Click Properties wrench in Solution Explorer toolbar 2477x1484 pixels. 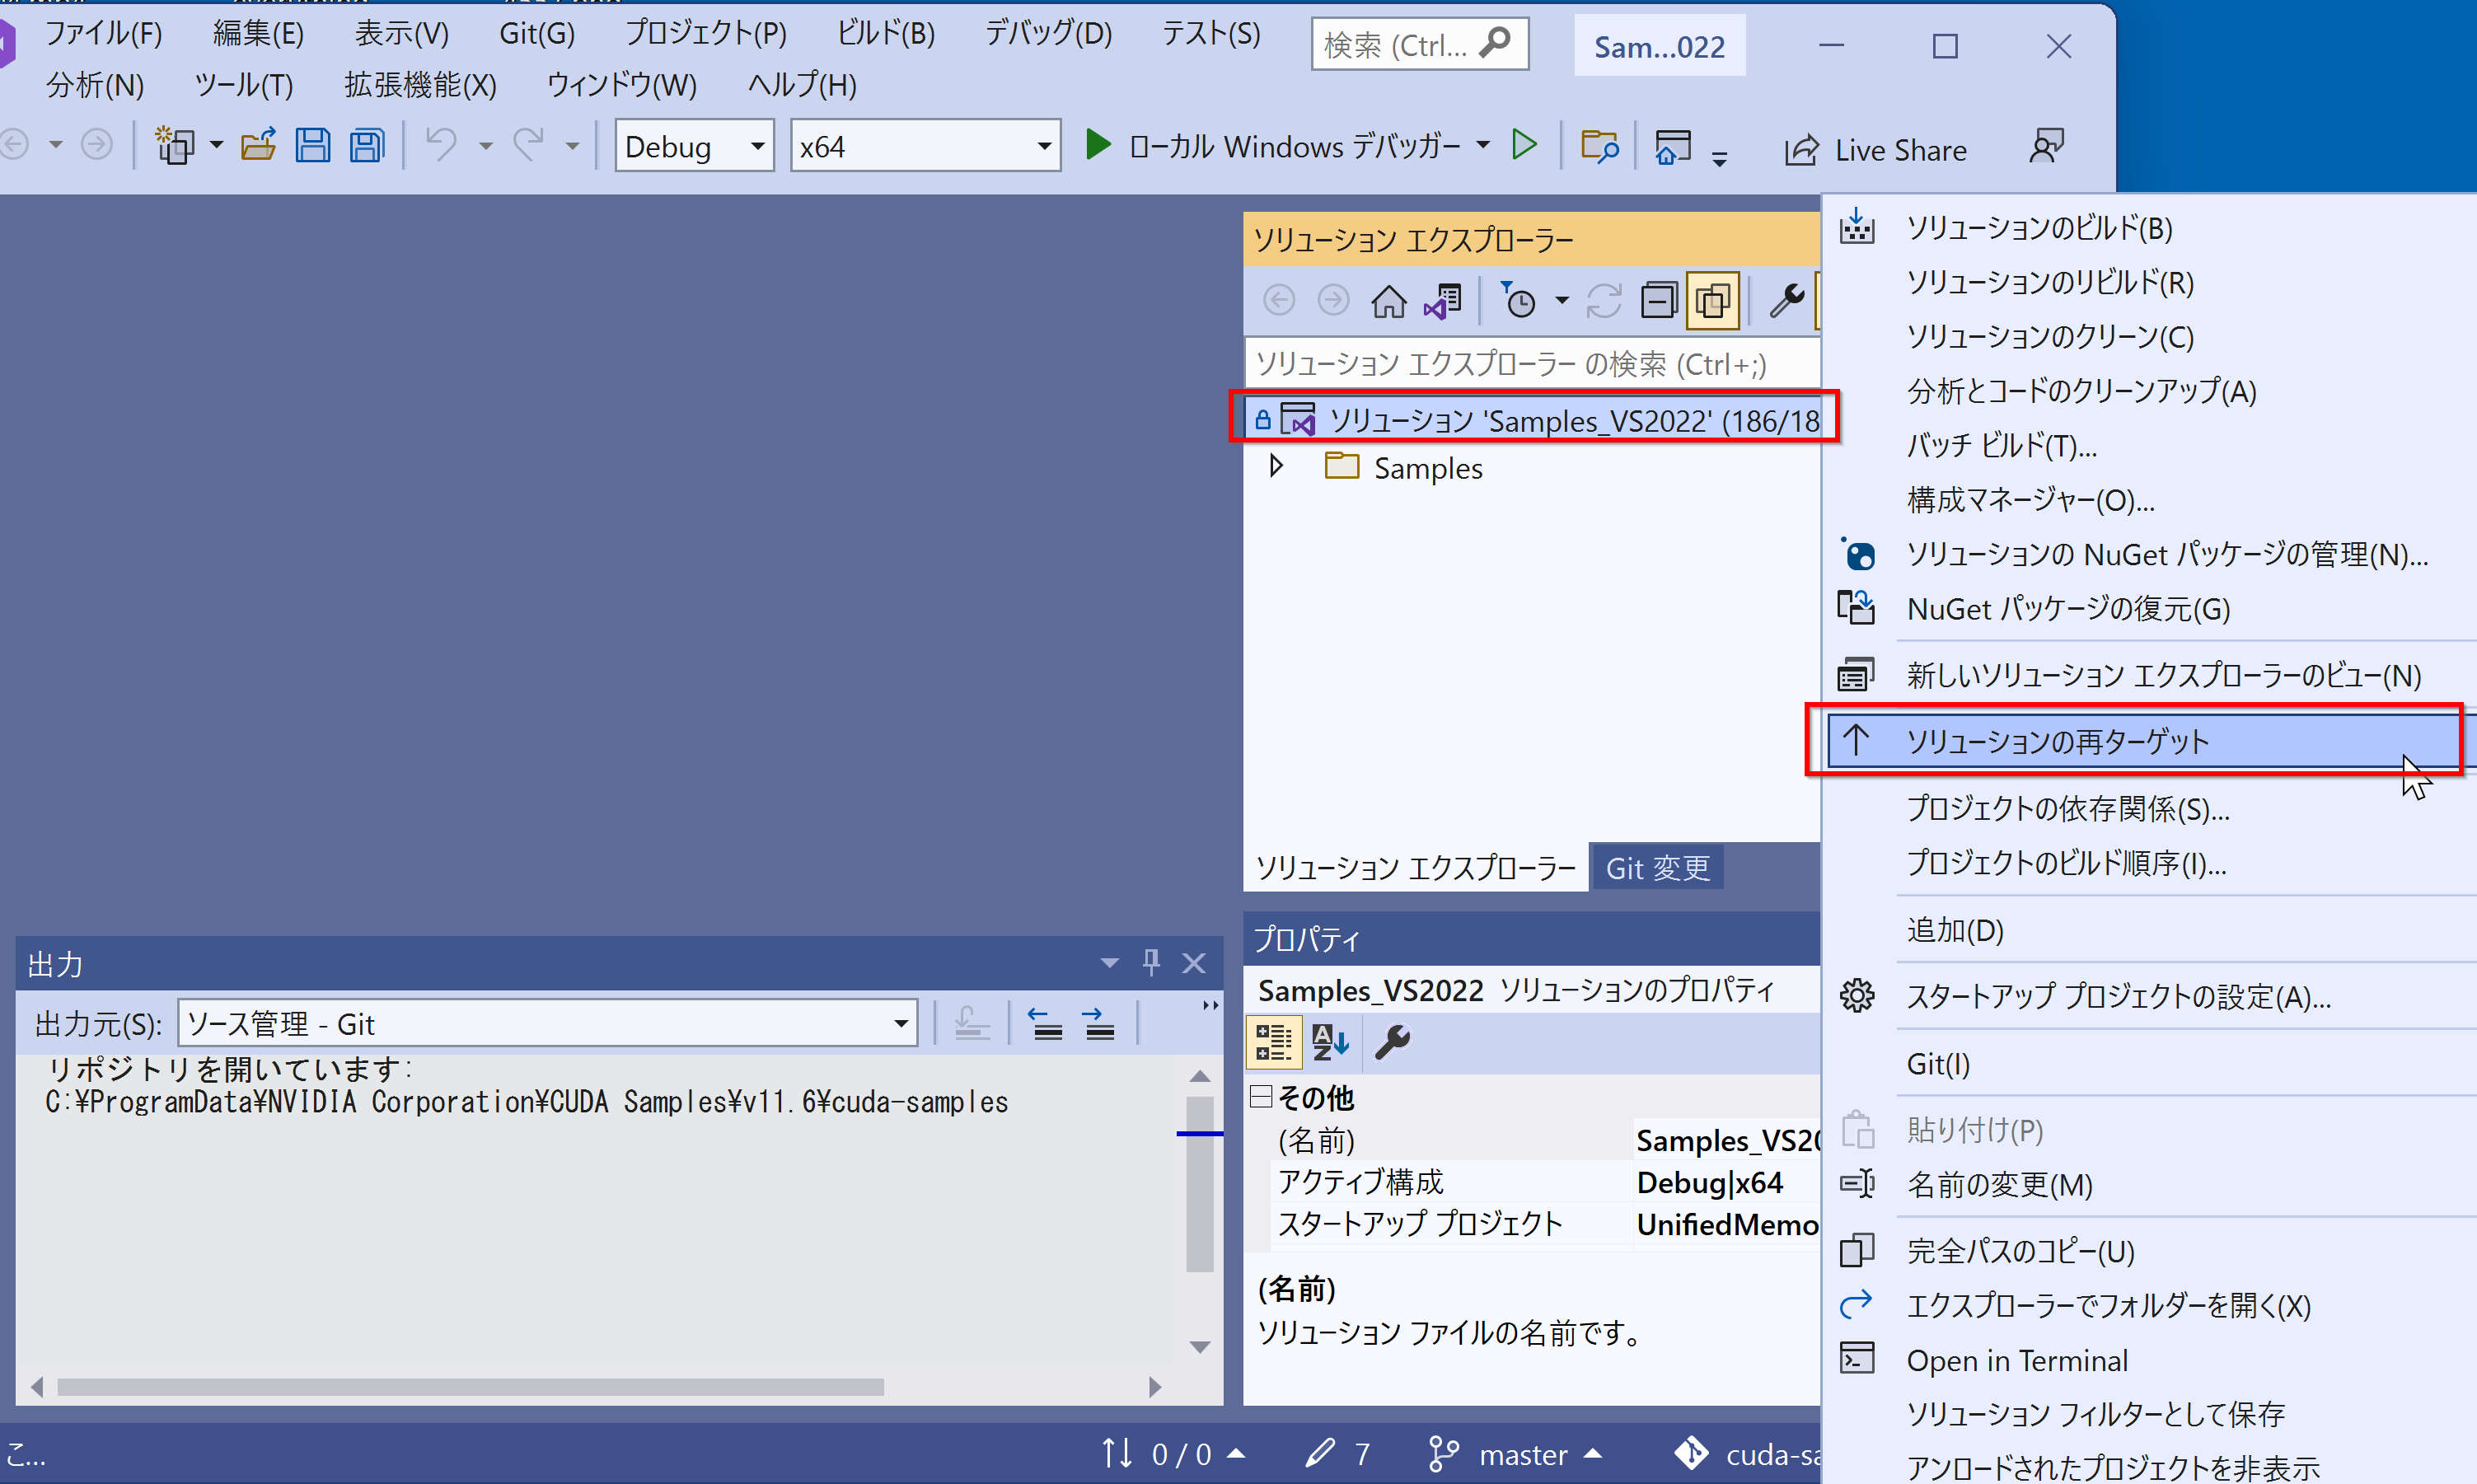coord(1786,300)
